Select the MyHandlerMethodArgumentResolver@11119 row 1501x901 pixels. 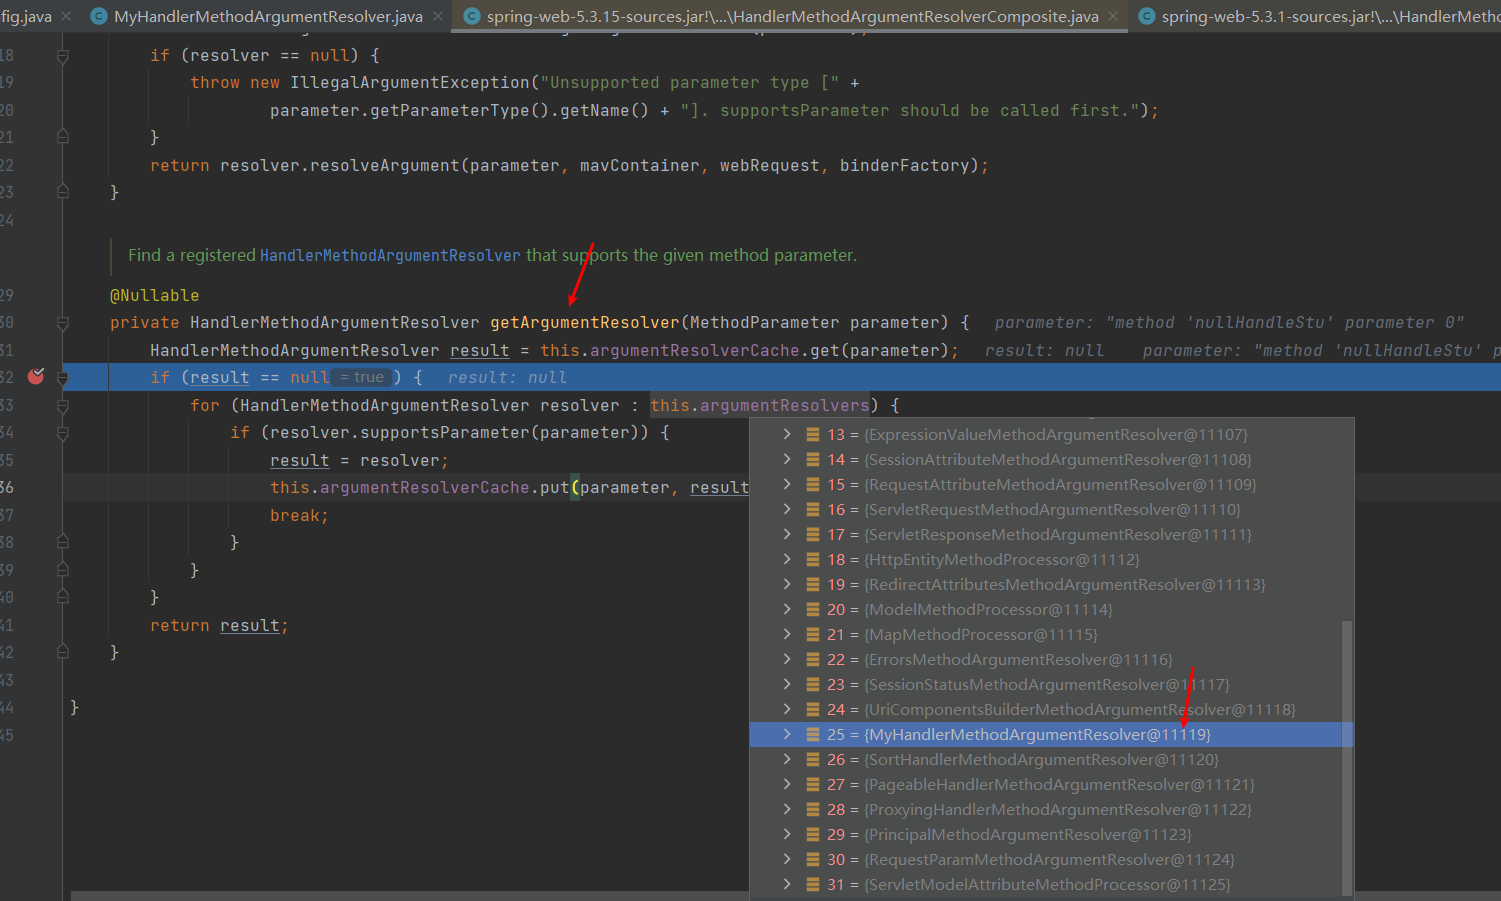1051,734
